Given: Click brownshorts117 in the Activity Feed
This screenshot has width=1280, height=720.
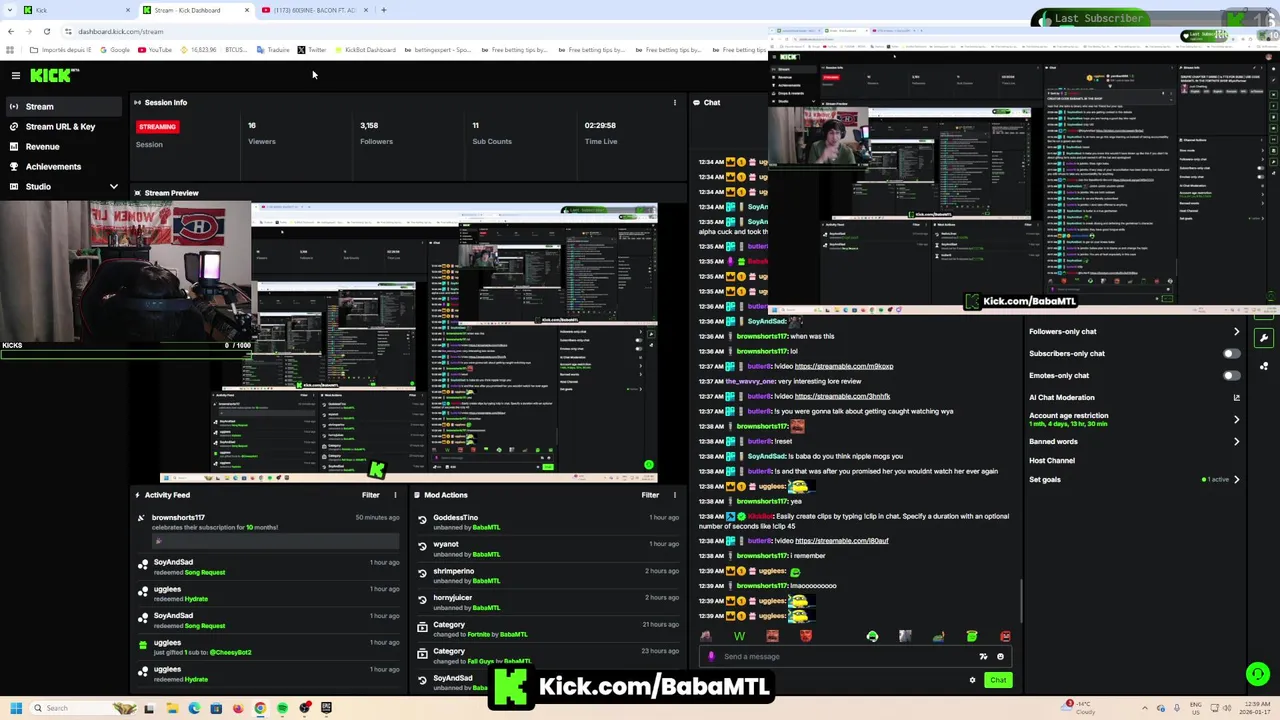Looking at the screenshot, I should pos(178,518).
